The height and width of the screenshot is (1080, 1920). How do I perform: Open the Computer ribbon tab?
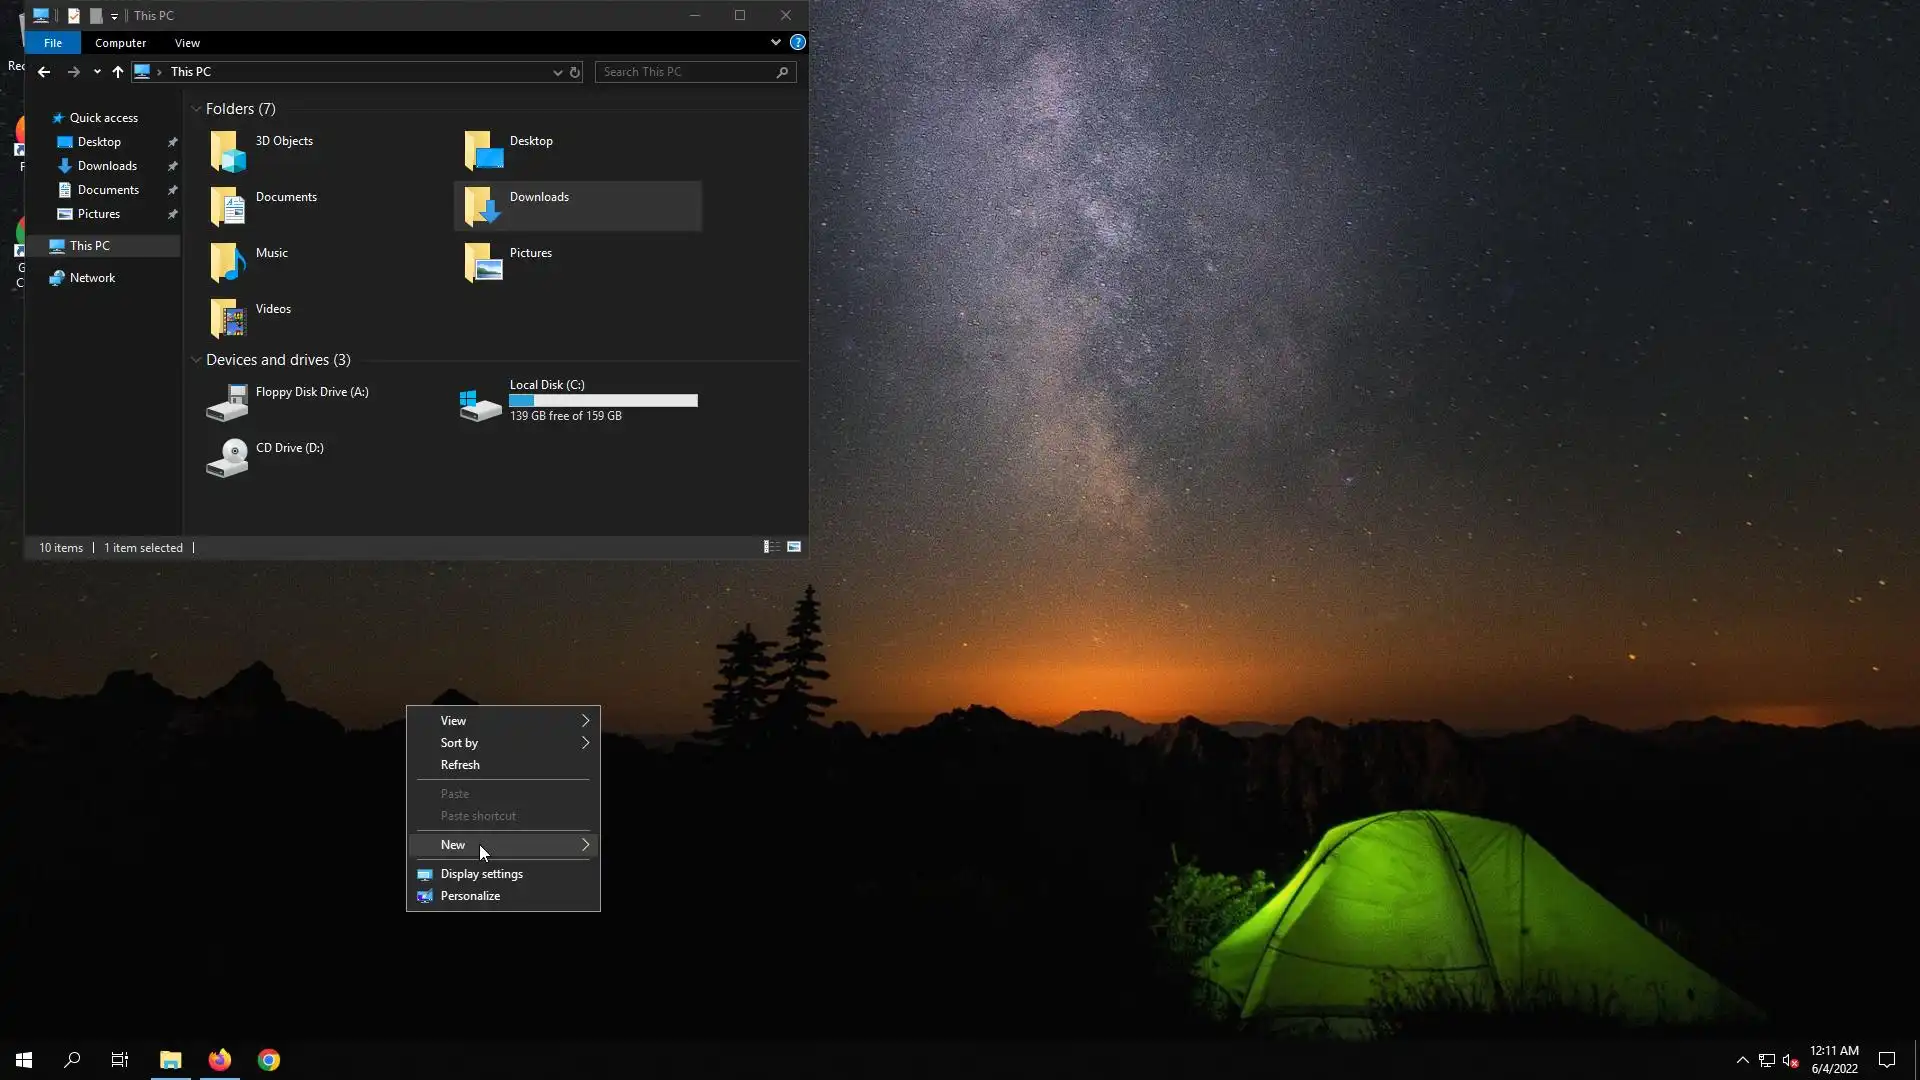tap(120, 43)
